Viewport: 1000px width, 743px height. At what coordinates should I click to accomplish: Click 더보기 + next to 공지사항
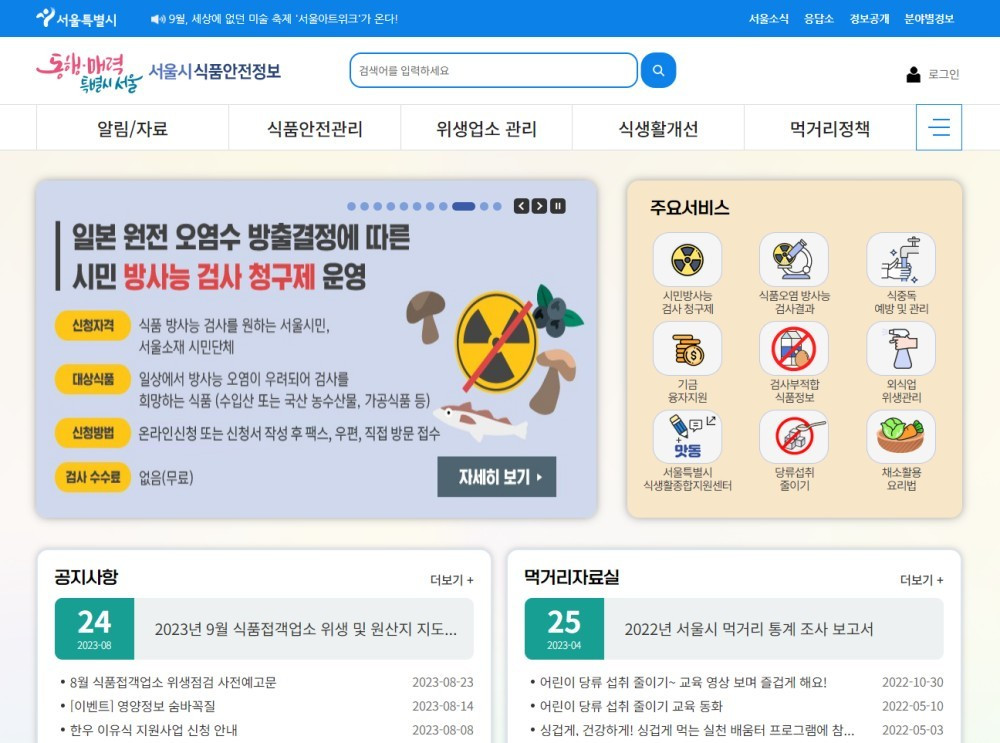pos(452,580)
